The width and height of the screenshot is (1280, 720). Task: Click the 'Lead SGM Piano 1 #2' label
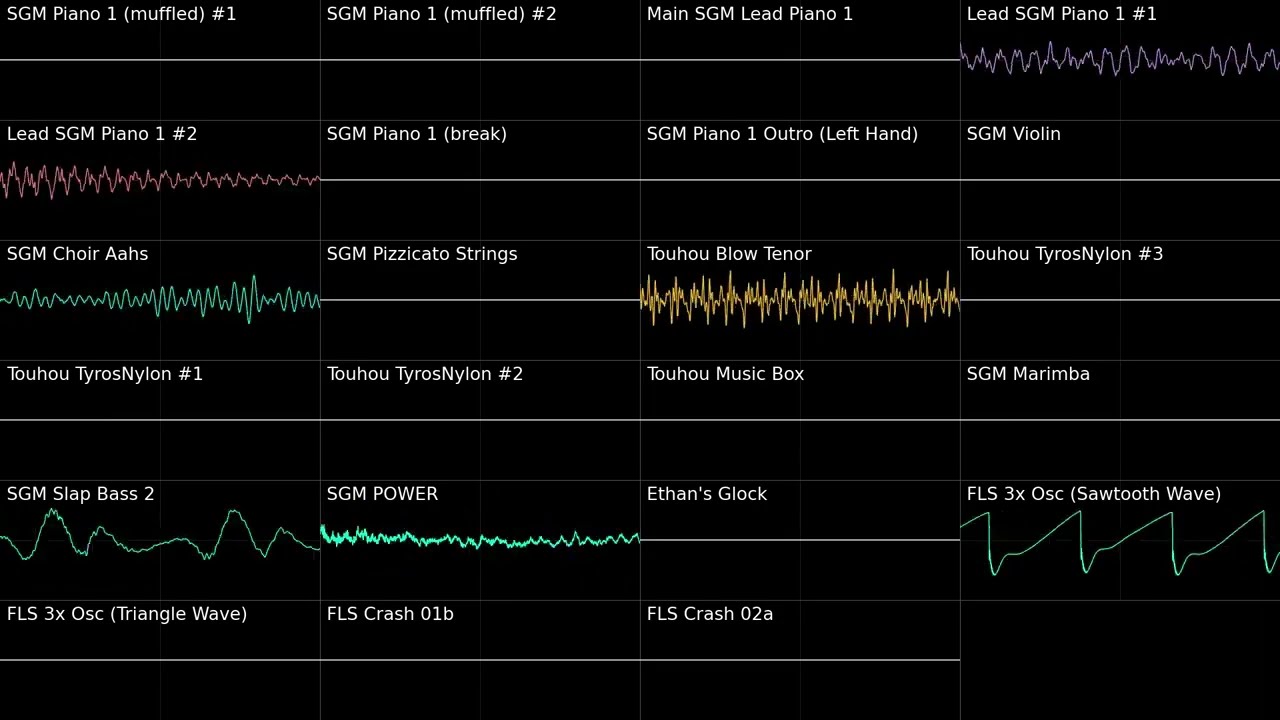coord(102,134)
